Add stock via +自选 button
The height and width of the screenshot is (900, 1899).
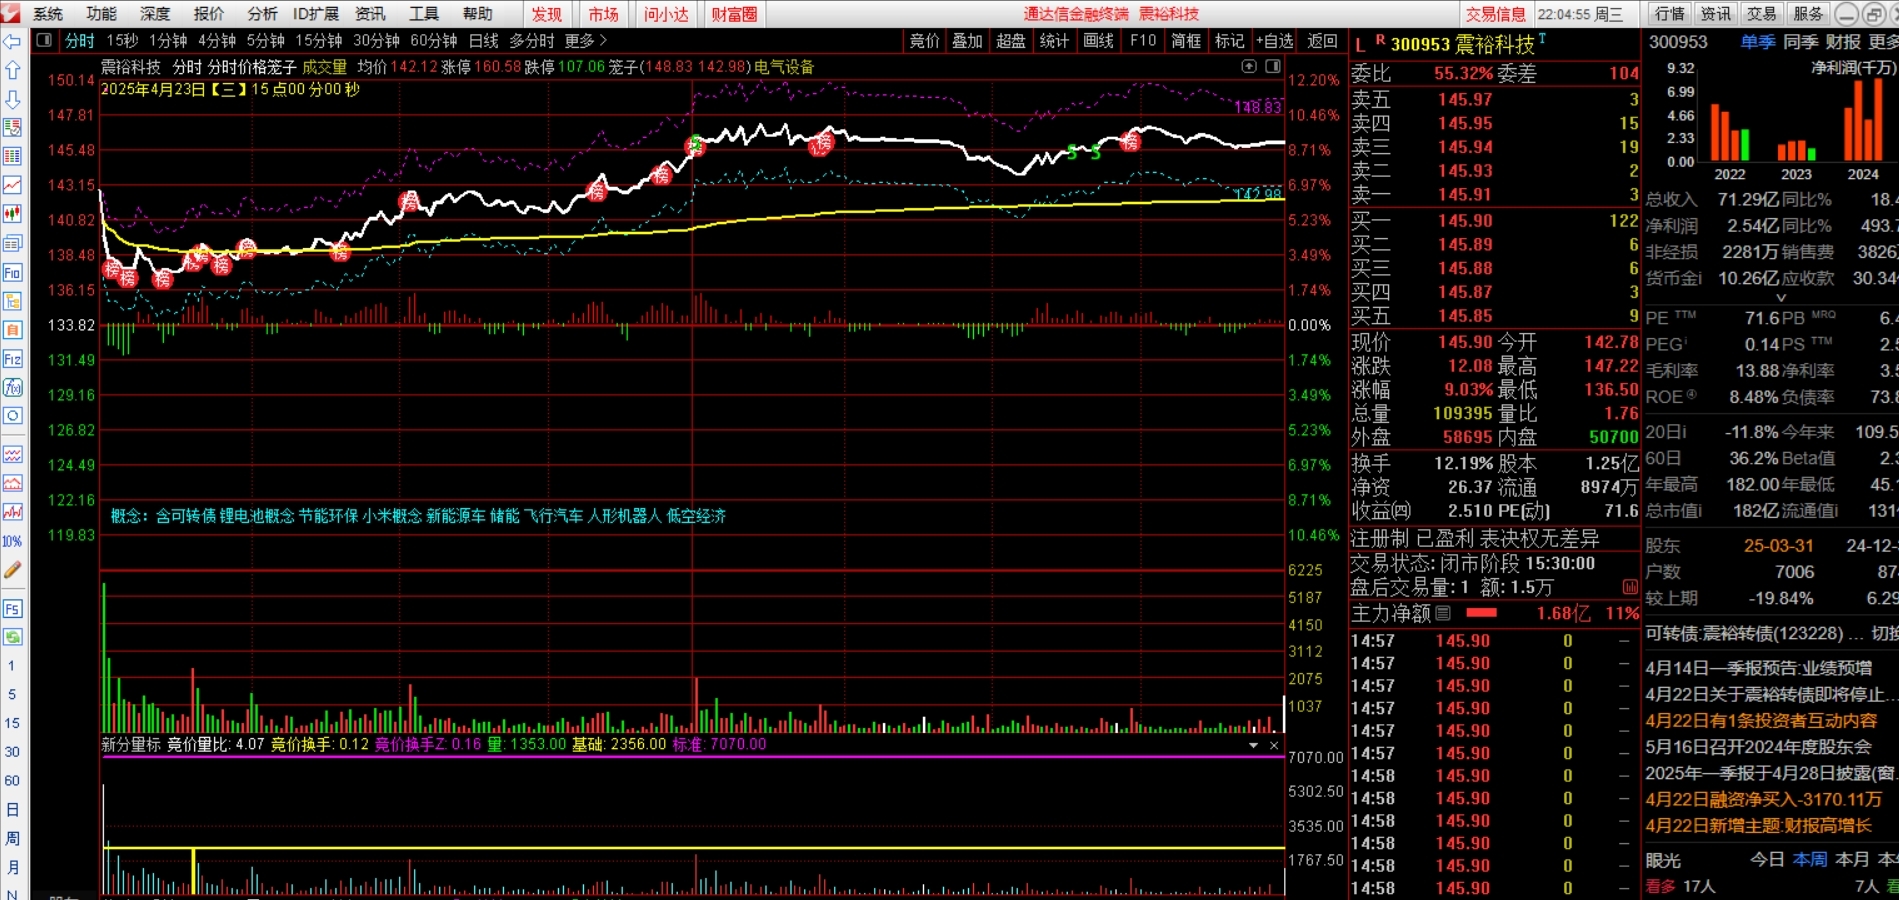point(1274,41)
